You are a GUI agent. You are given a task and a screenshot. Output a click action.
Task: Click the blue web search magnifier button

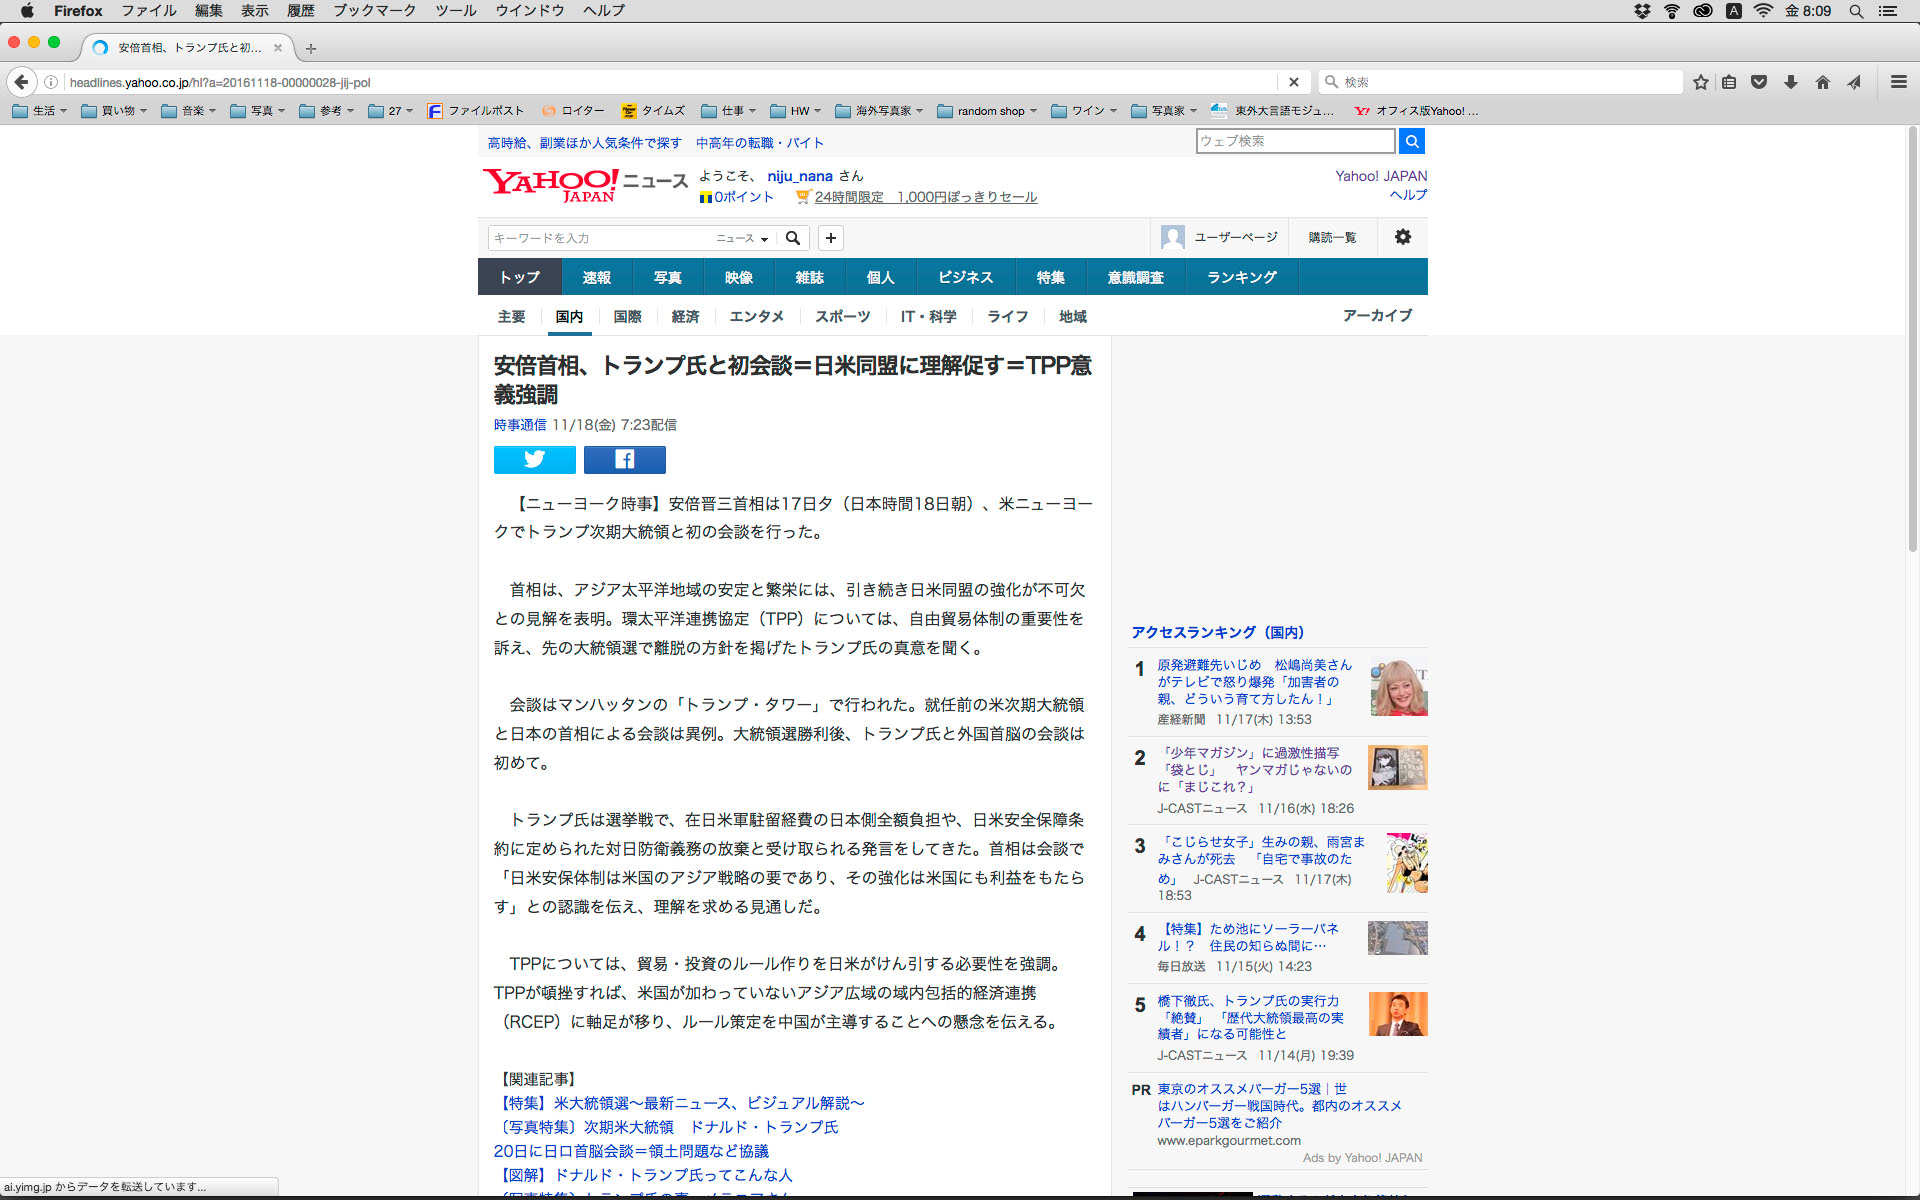click(x=1411, y=141)
